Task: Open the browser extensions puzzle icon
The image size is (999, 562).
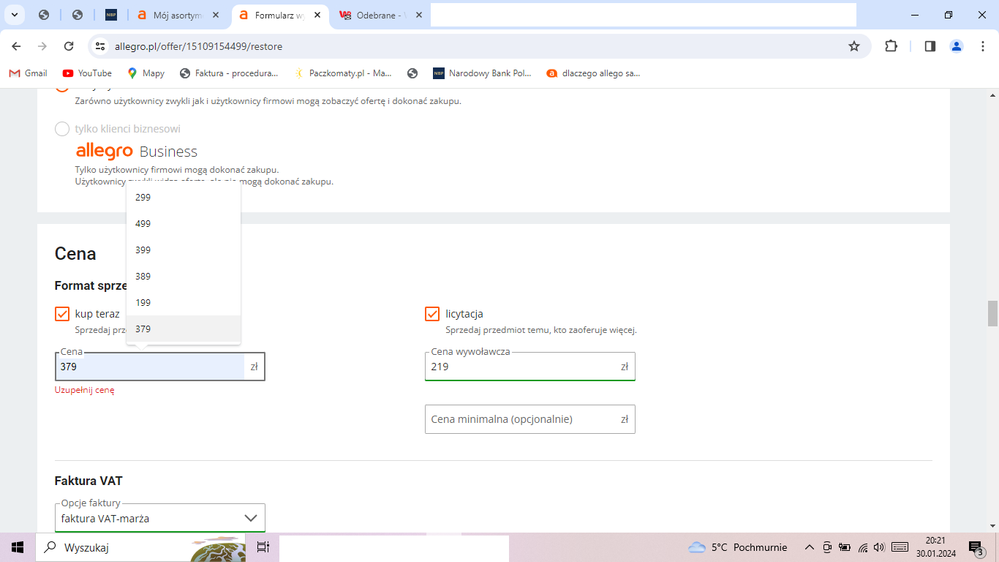Action: click(891, 46)
